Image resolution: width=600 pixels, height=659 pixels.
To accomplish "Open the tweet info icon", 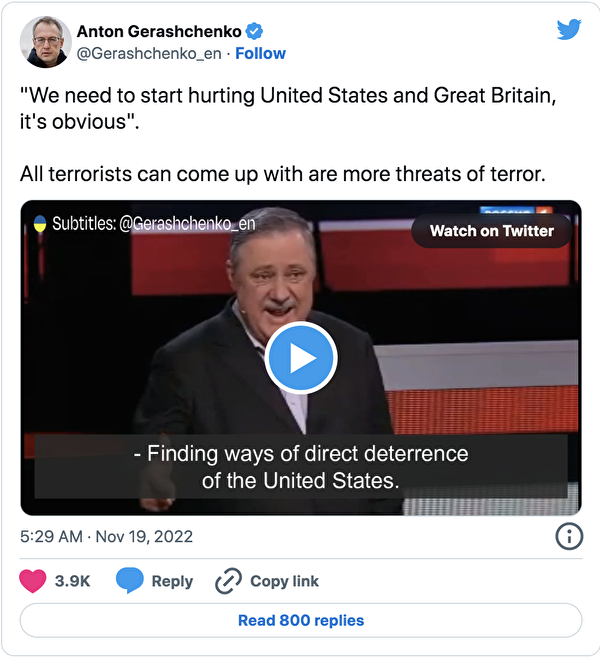I will (x=568, y=537).
